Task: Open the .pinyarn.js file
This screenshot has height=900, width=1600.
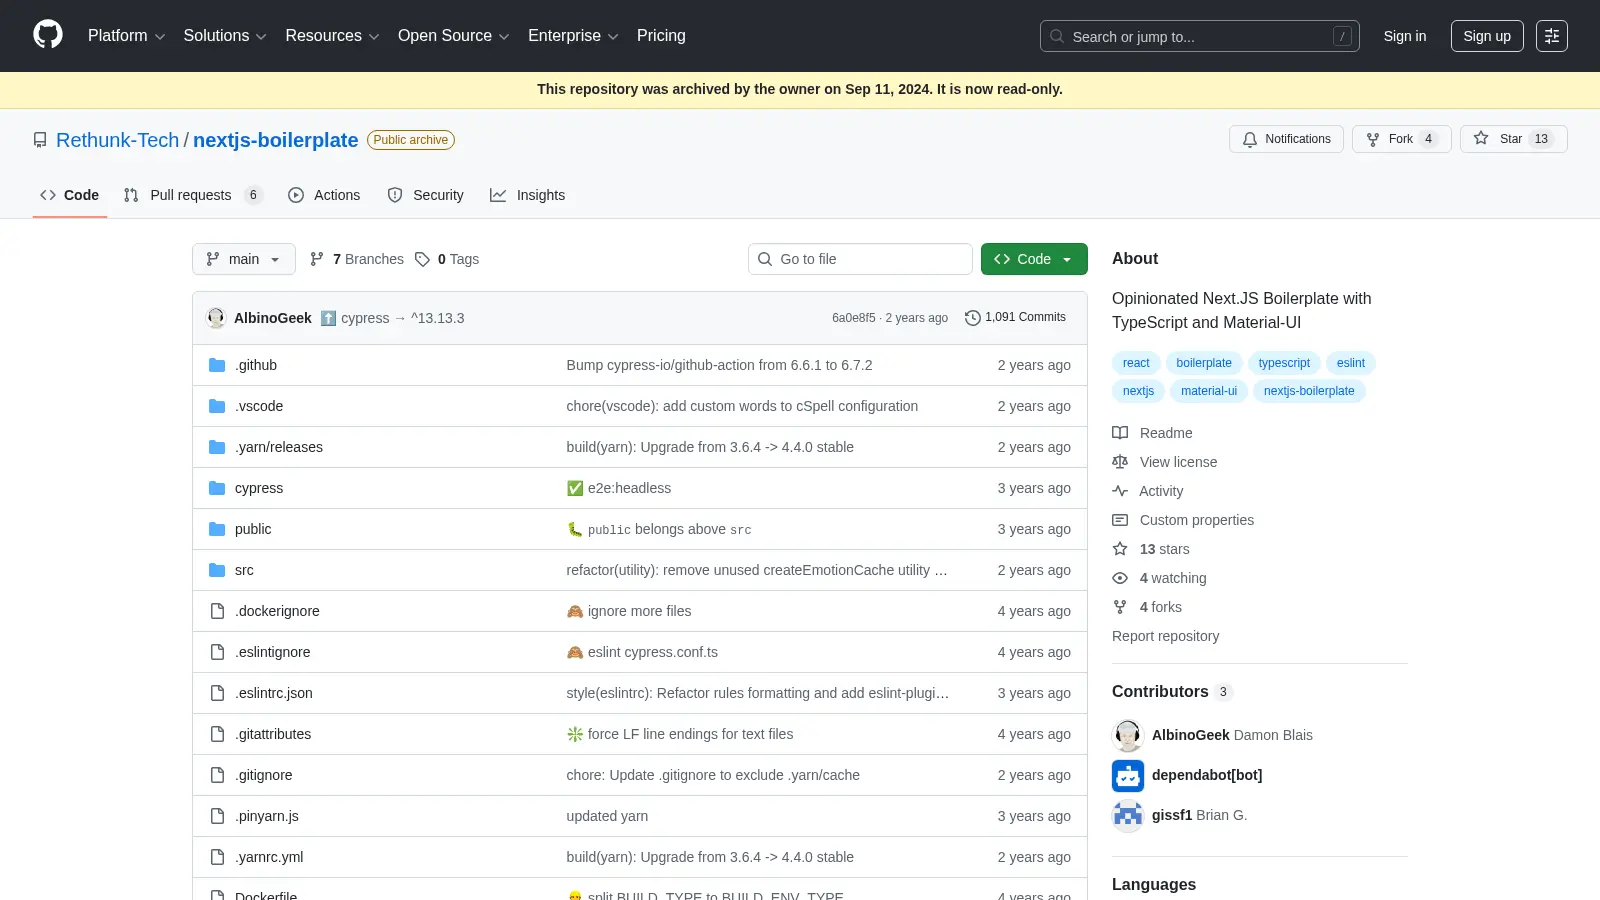Action: click(x=267, y=816)
